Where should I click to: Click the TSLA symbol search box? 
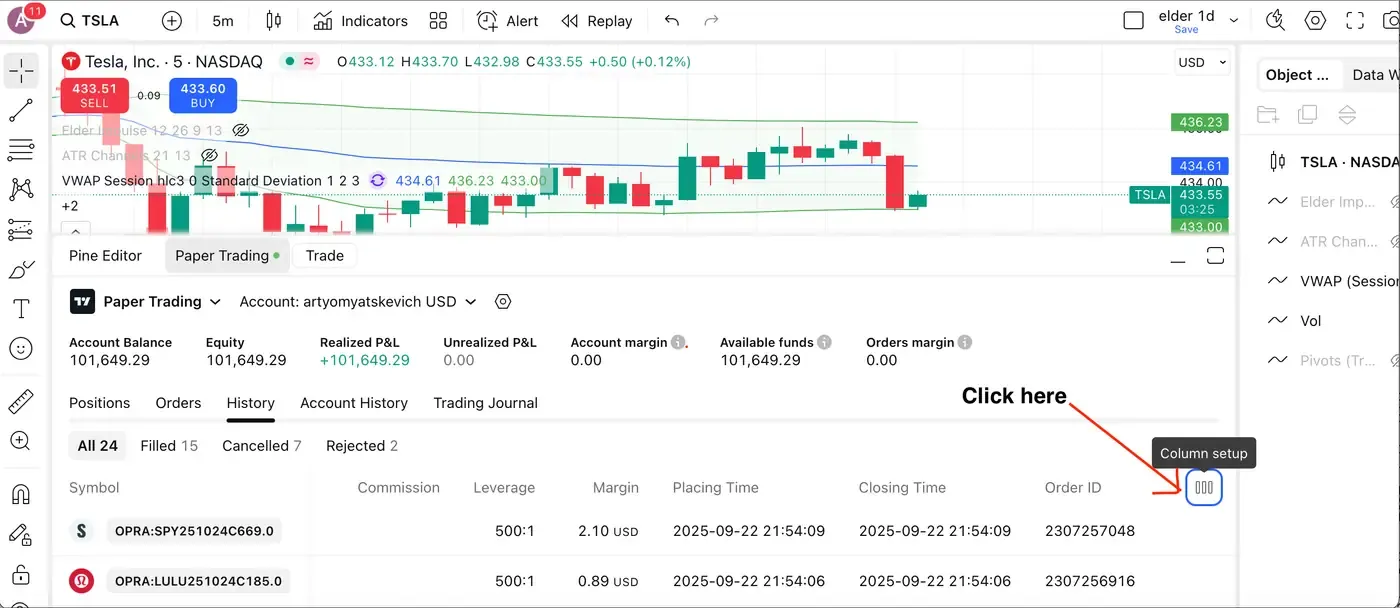click(89, 21)
